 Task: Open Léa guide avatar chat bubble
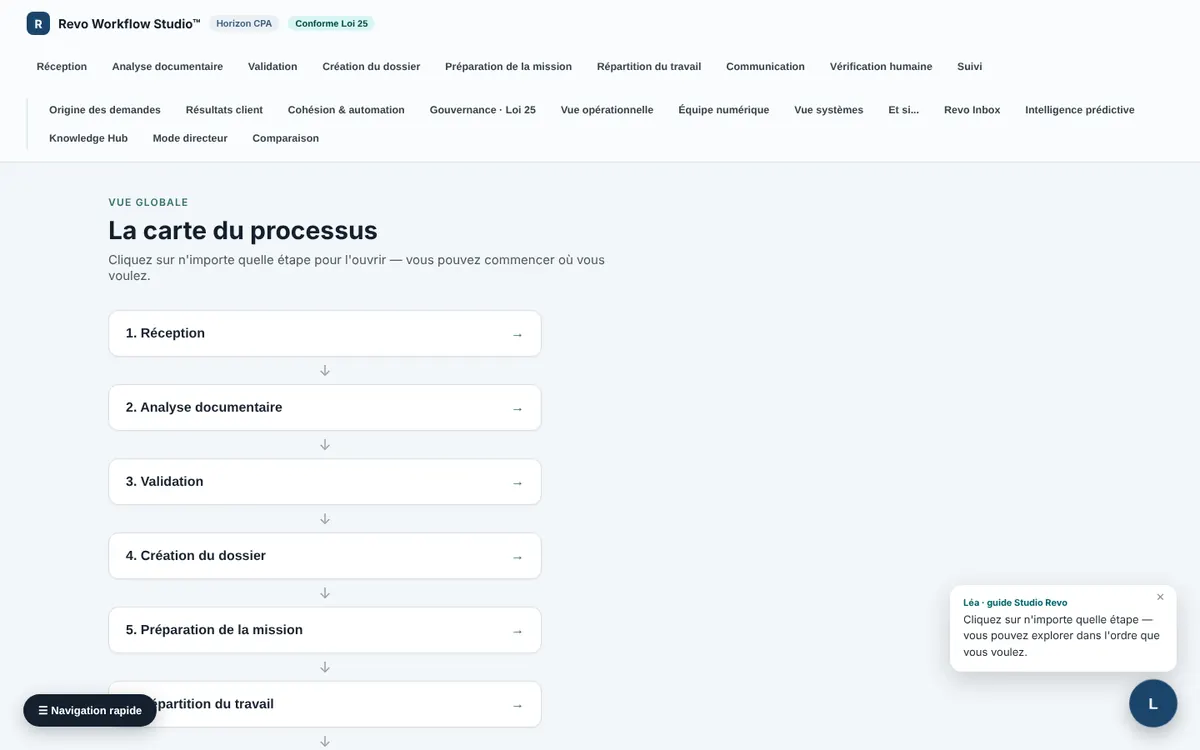point(1153,703)
